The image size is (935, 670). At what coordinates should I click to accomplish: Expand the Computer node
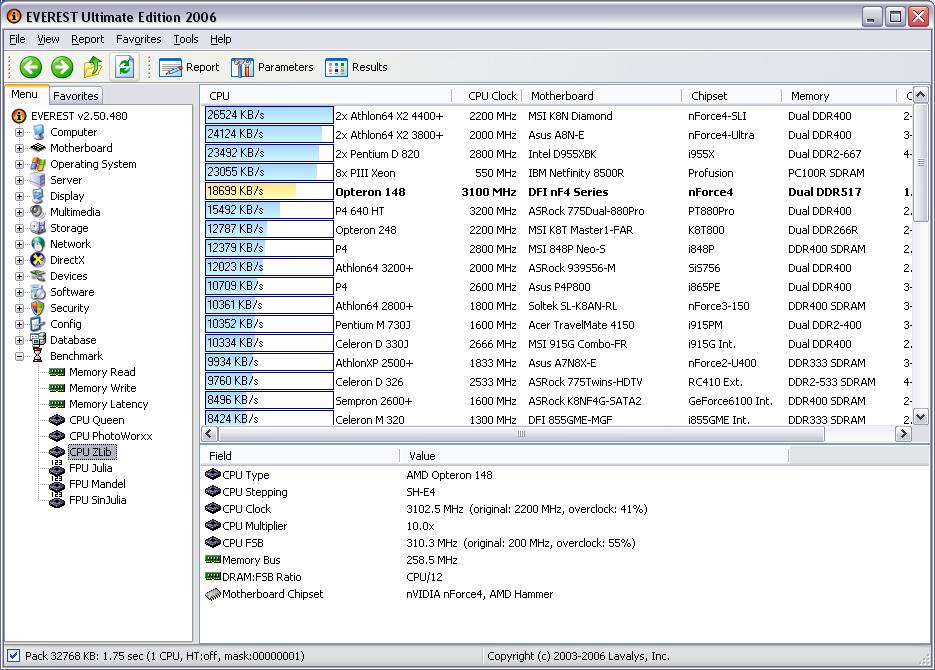pyautogui.click(x=20, y=132)
